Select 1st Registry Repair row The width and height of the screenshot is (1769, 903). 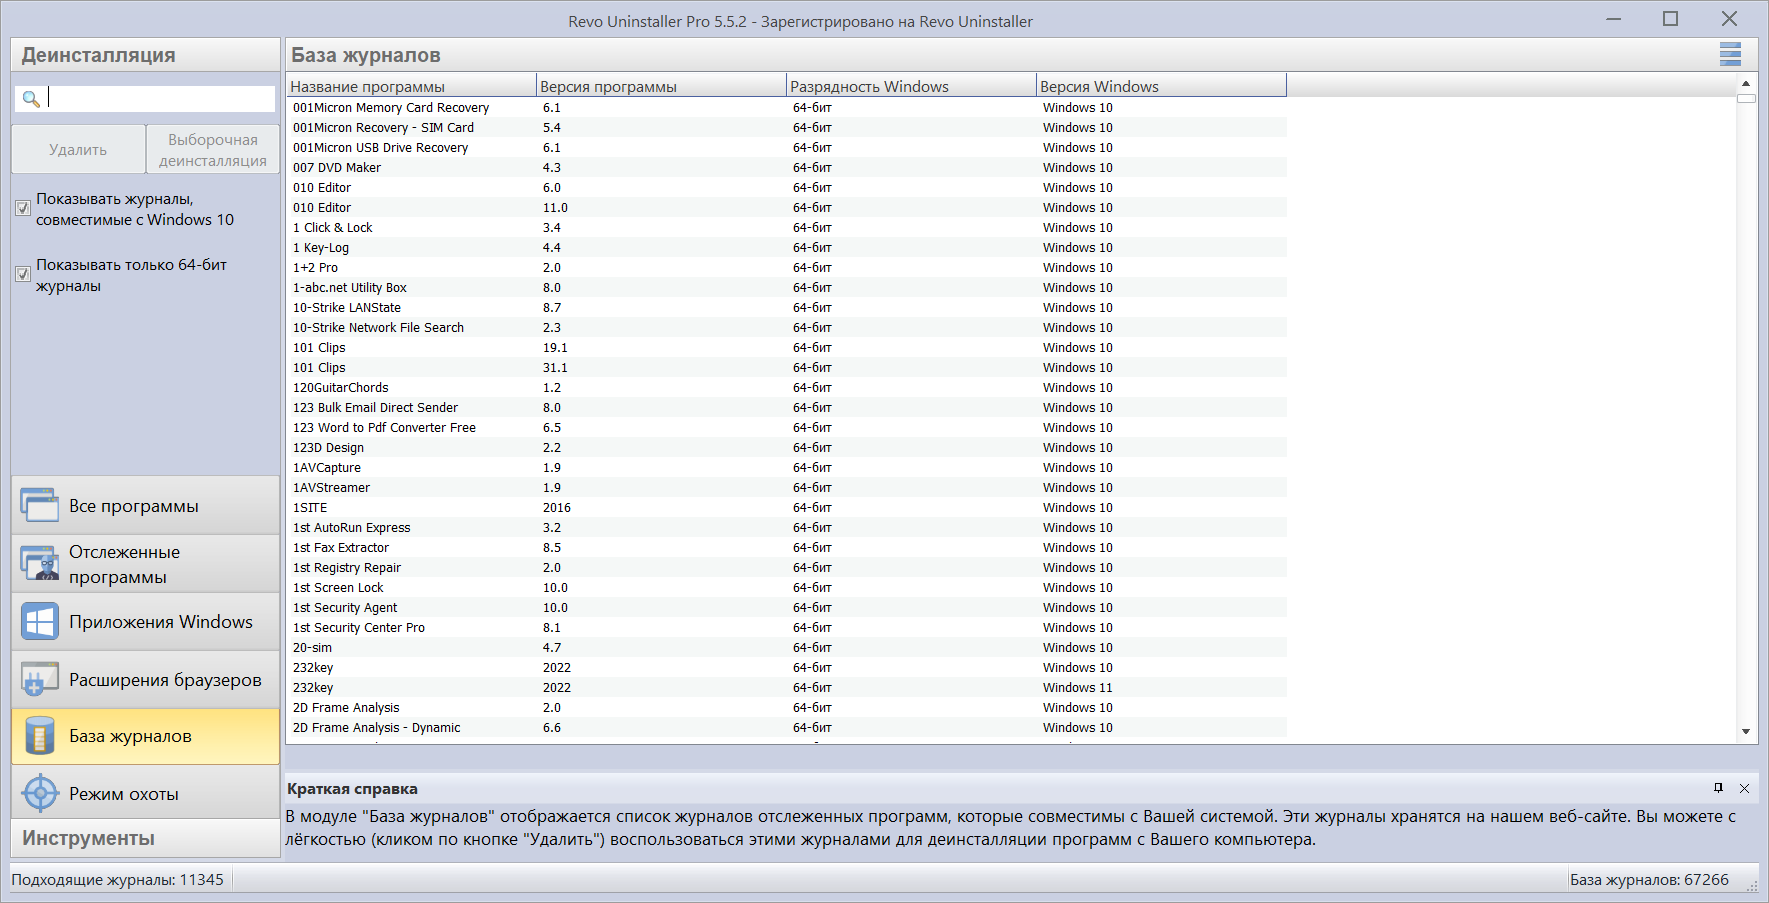click(786, 568)
